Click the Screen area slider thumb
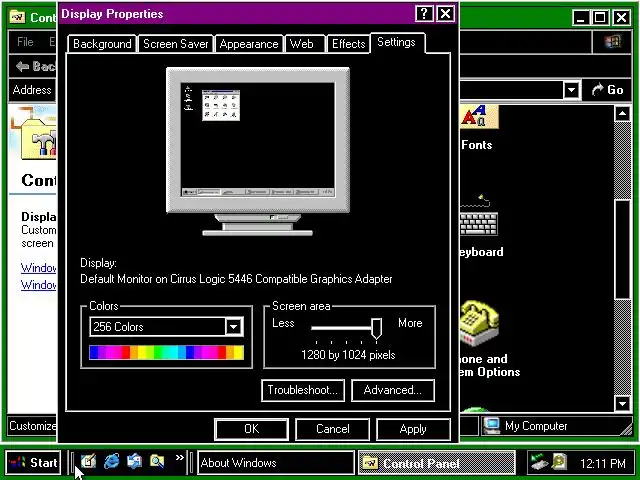 tap(376, 329)
